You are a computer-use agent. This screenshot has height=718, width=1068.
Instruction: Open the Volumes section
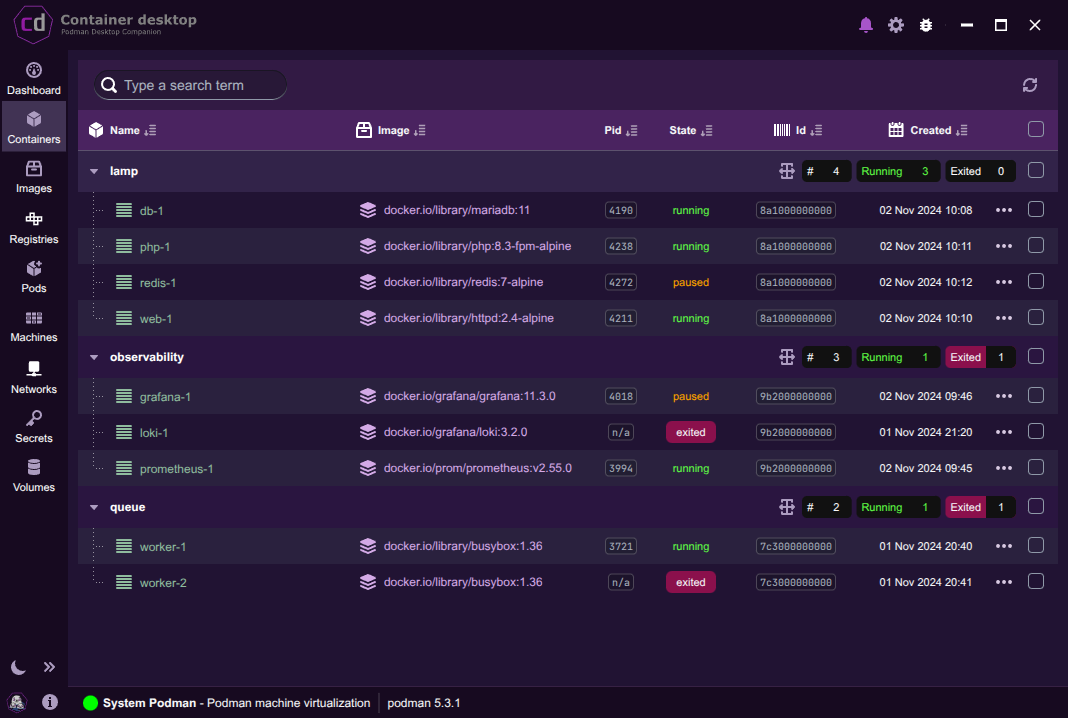(33, 475)
